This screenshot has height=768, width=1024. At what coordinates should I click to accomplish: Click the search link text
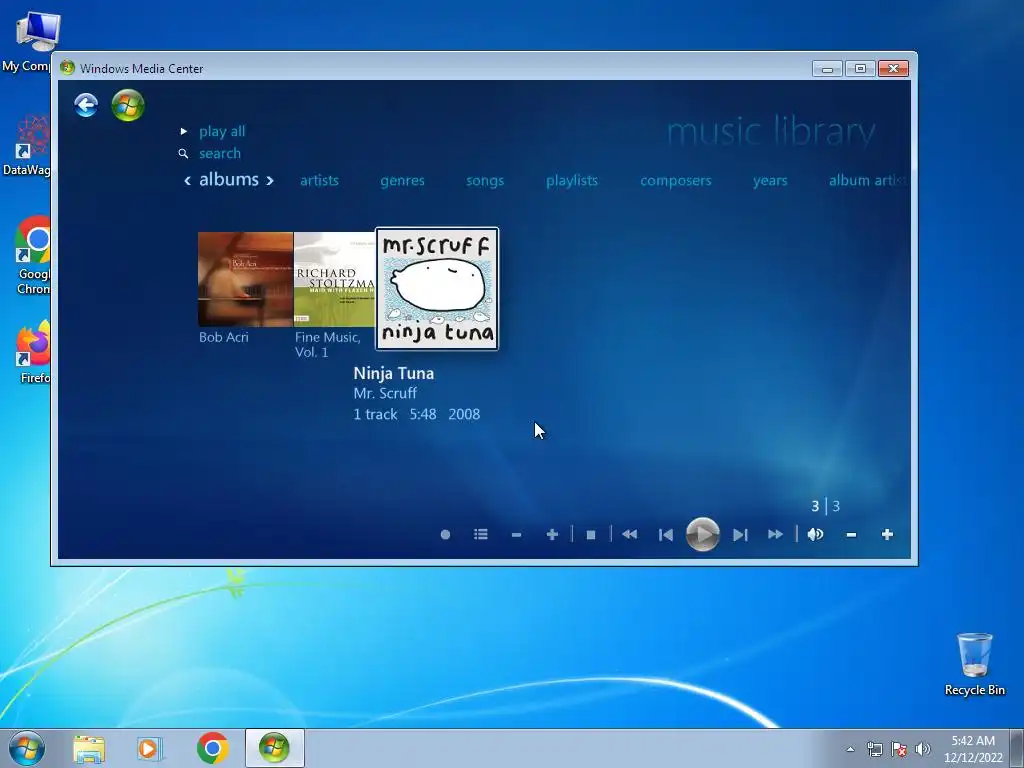220,153
